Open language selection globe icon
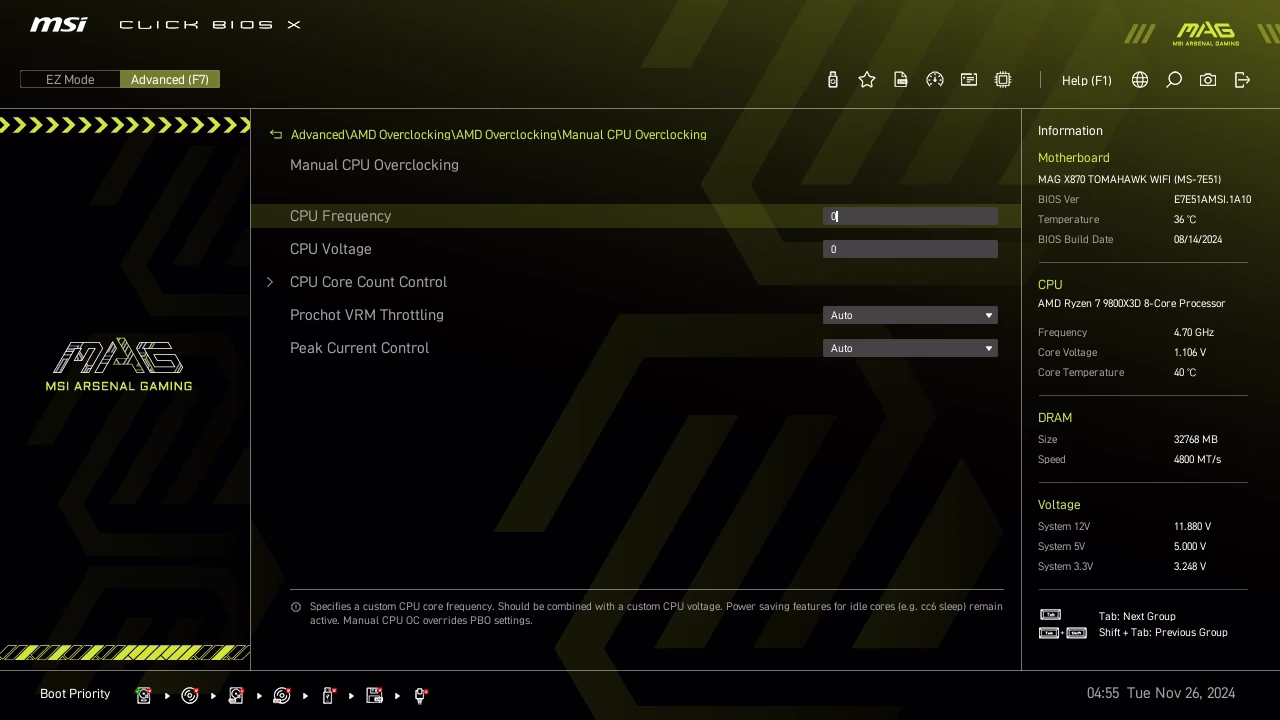The image size is (1280, 720). point(1140,80)
